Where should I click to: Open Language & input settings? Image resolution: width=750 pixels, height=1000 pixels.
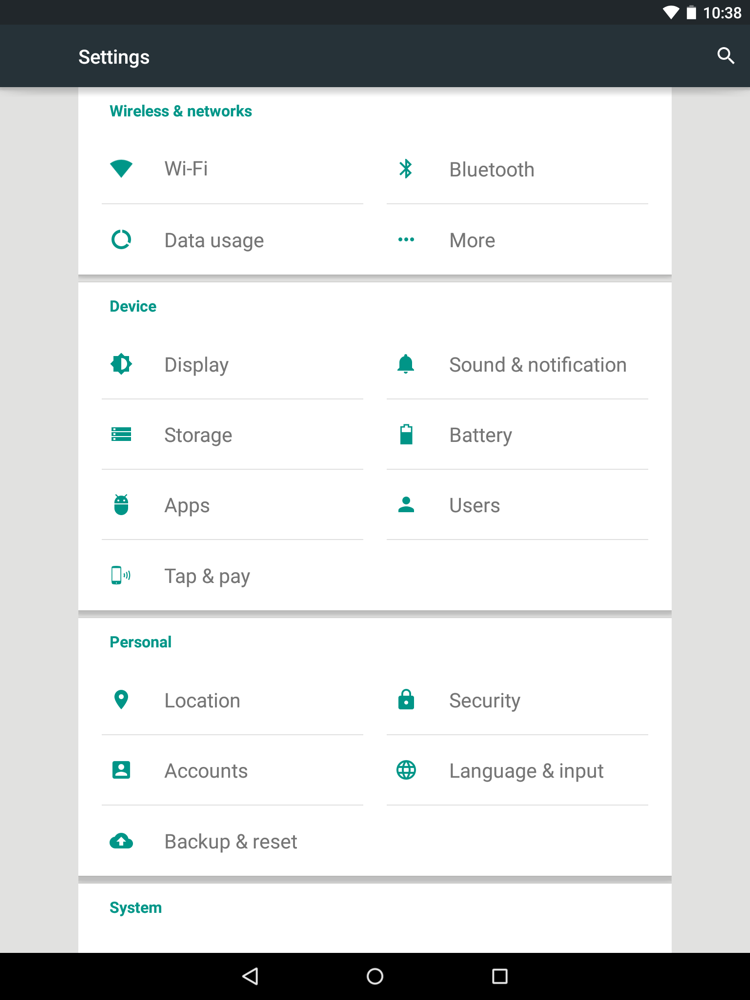tap(526, 771)
